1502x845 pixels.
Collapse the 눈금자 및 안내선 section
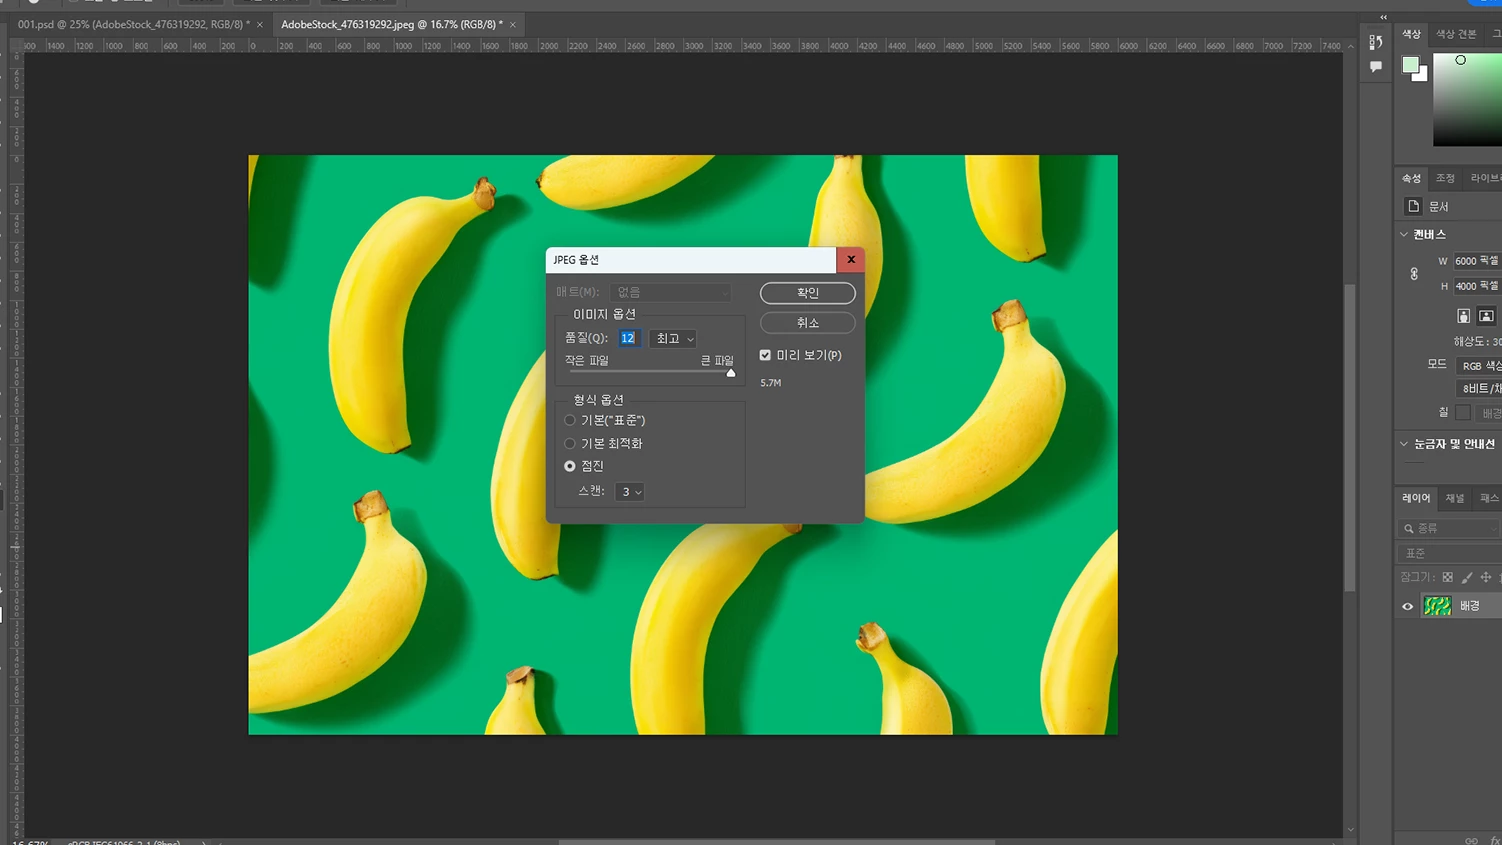point(1404,444)
